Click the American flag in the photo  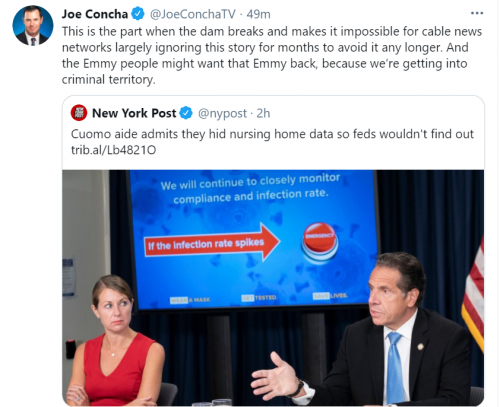point(473,295)
